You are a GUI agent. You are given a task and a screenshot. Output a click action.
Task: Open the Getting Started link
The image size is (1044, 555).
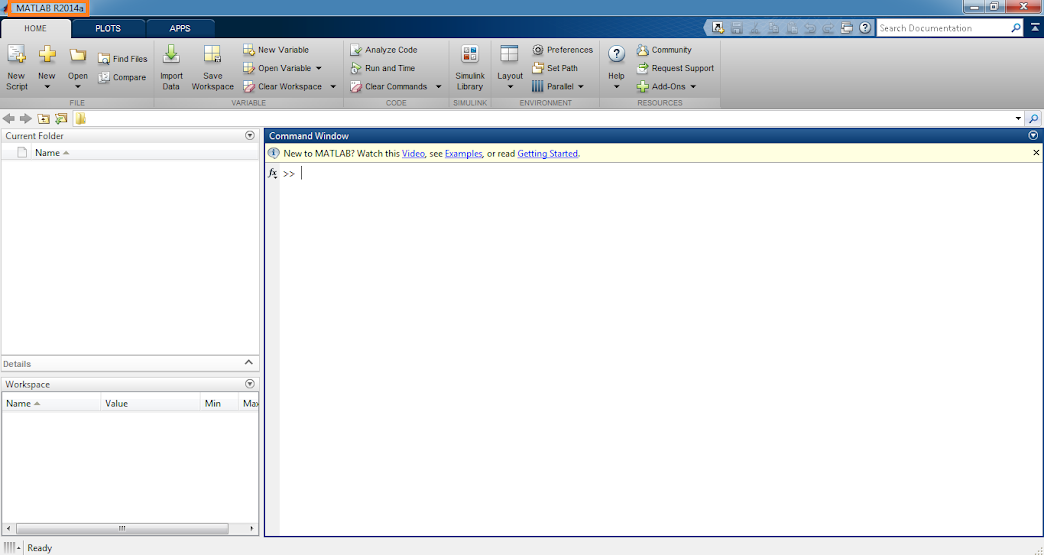point(547,154)
